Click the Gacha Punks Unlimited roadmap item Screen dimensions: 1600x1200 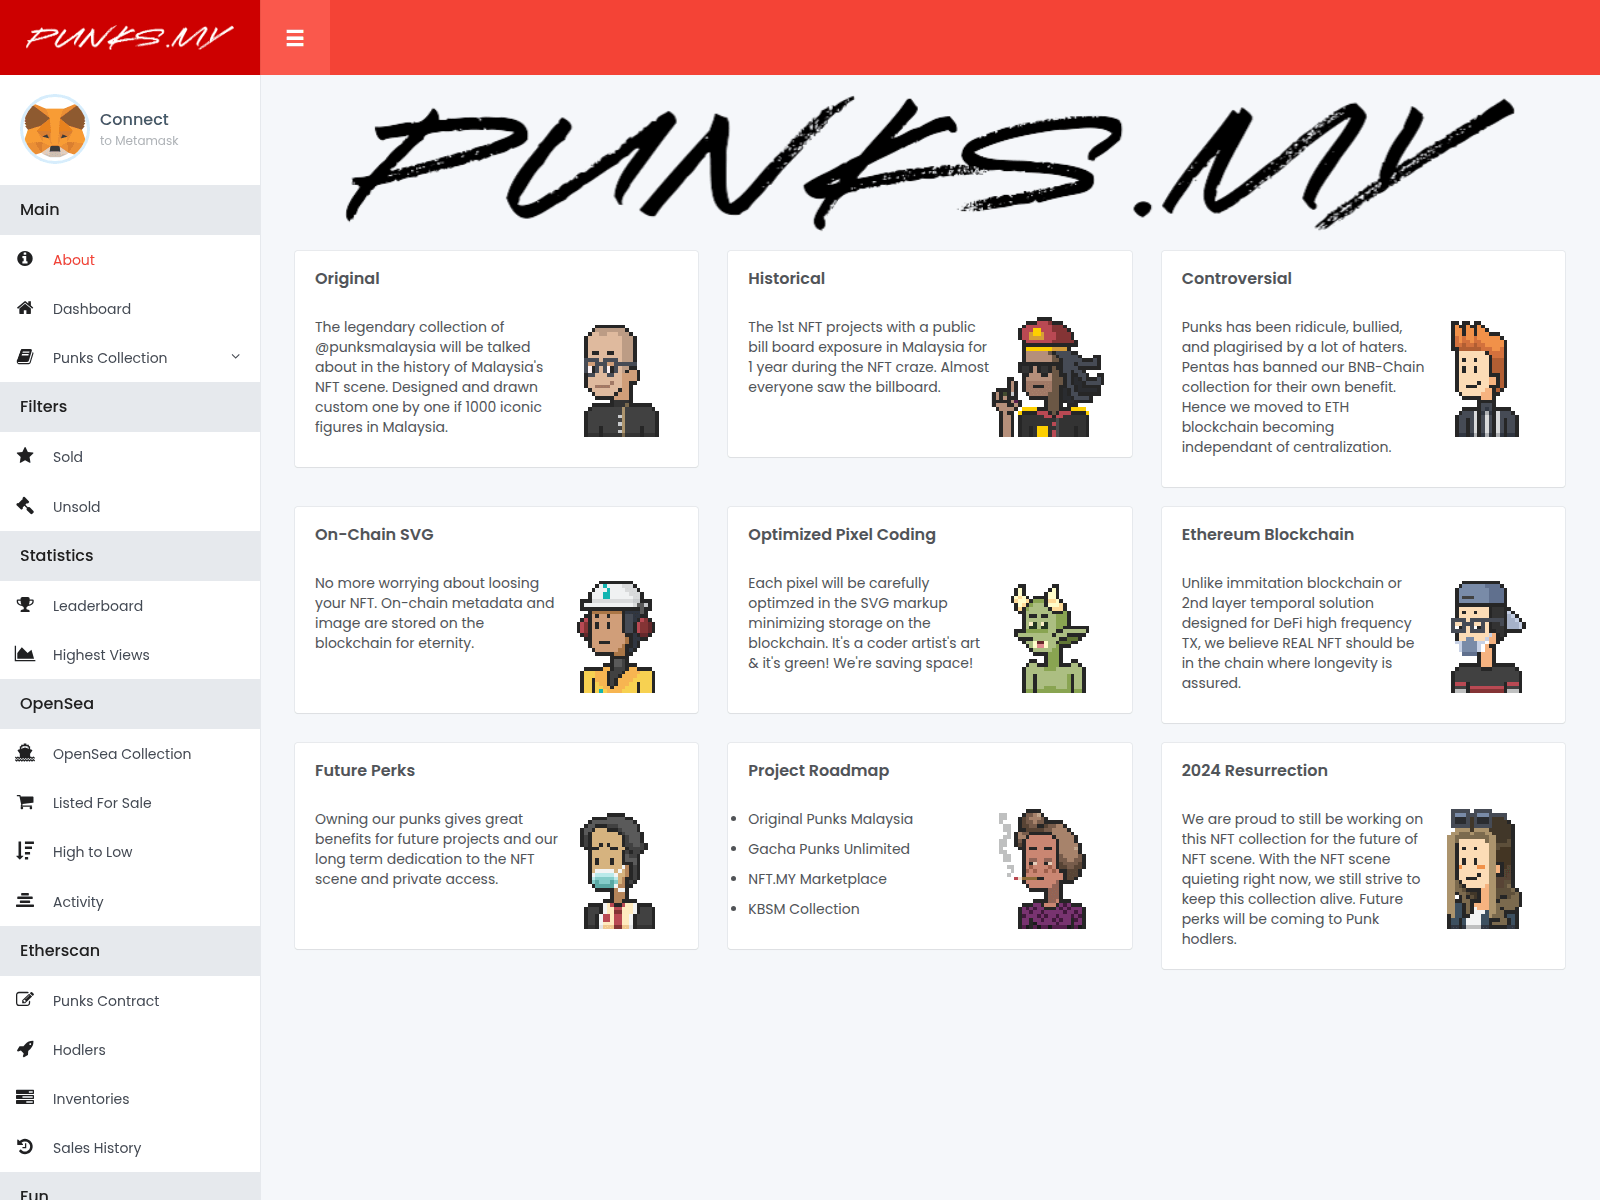pyautogui.click(x=829, y=849)
